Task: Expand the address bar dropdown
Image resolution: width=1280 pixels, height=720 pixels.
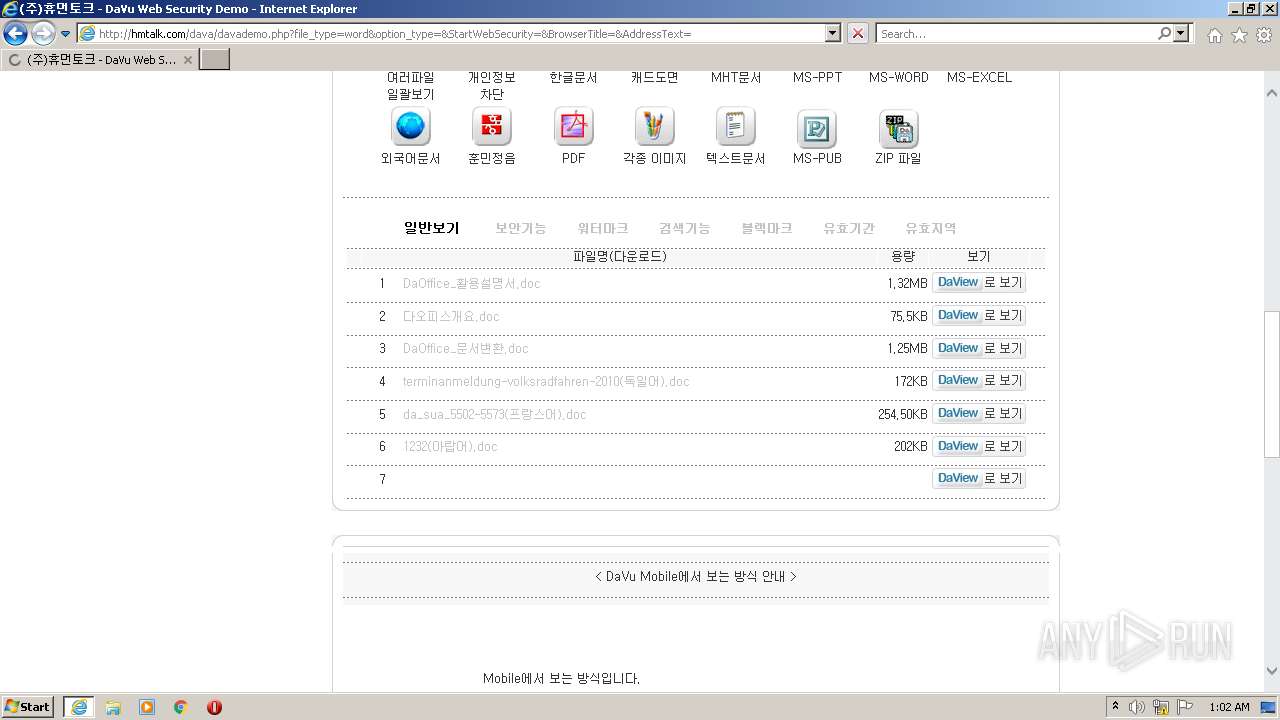Action: coord(833,33)
